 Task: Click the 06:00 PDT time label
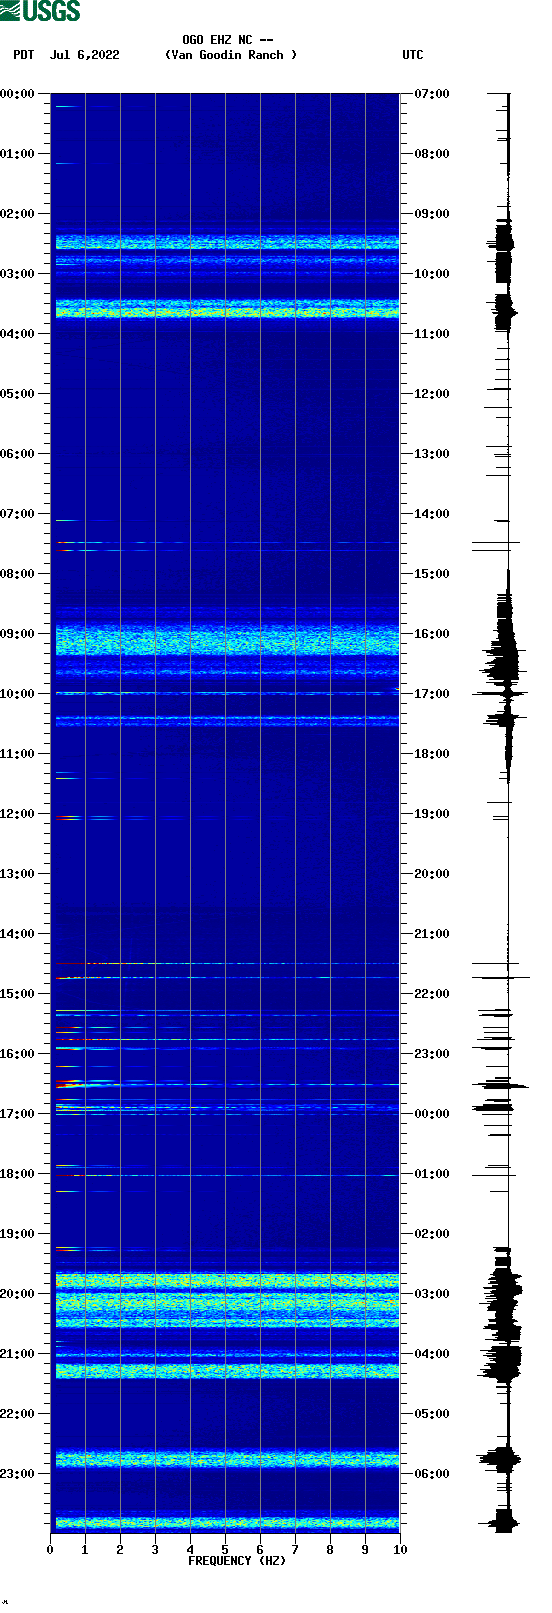coord(18,454)
